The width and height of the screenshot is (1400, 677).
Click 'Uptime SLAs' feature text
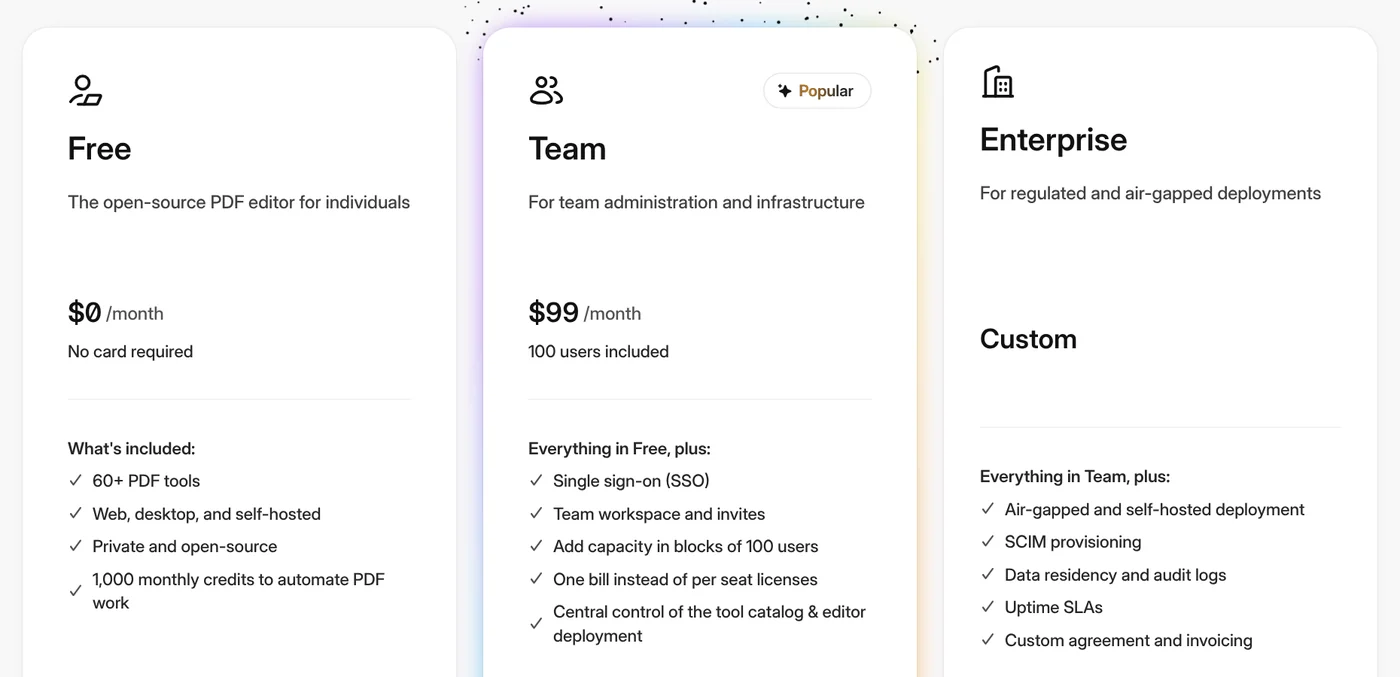pos(1053,607)
